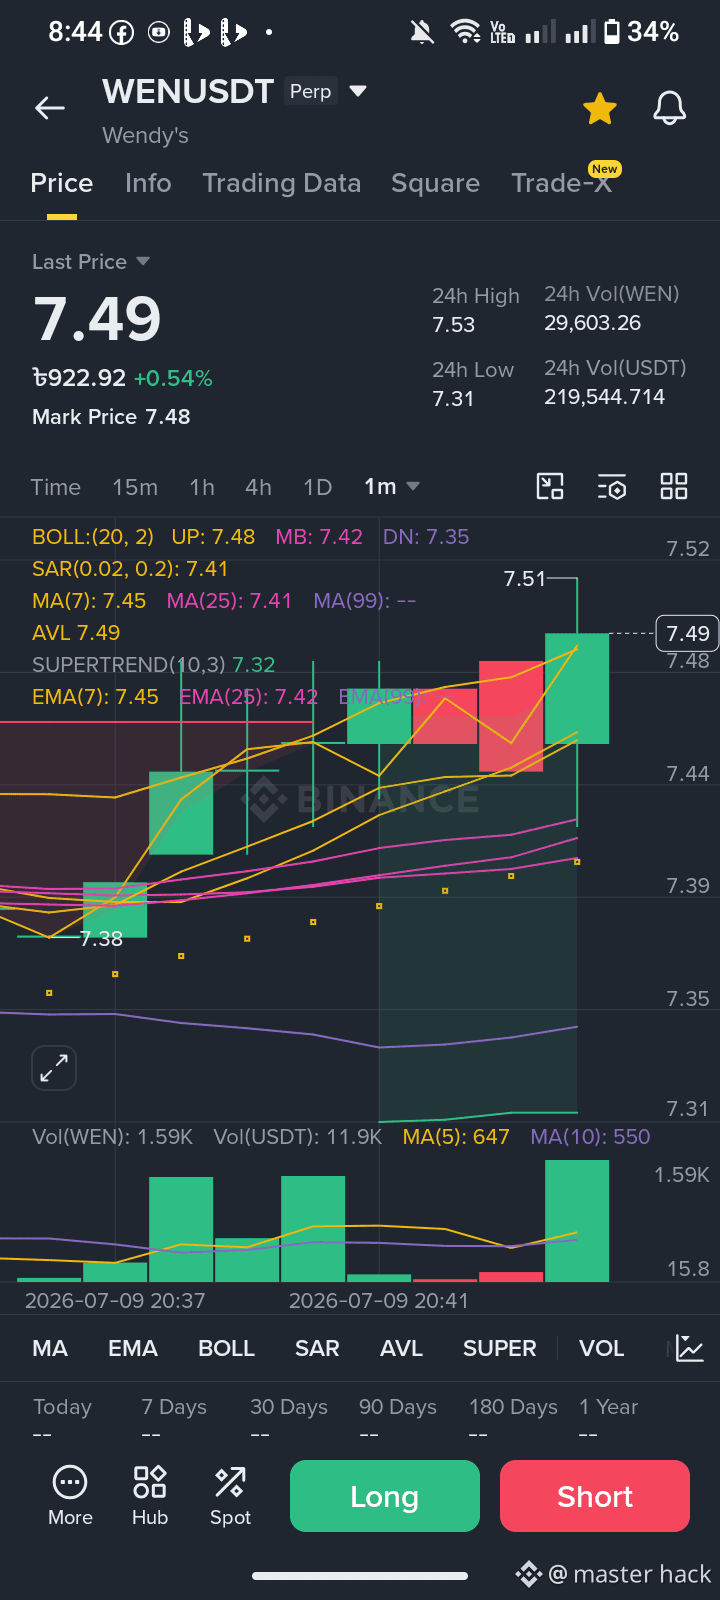Viewport: 720px width, 1600px height.
Task: Tap the back arrow icon
Action: pyautogui.click(x=50, y=108)
